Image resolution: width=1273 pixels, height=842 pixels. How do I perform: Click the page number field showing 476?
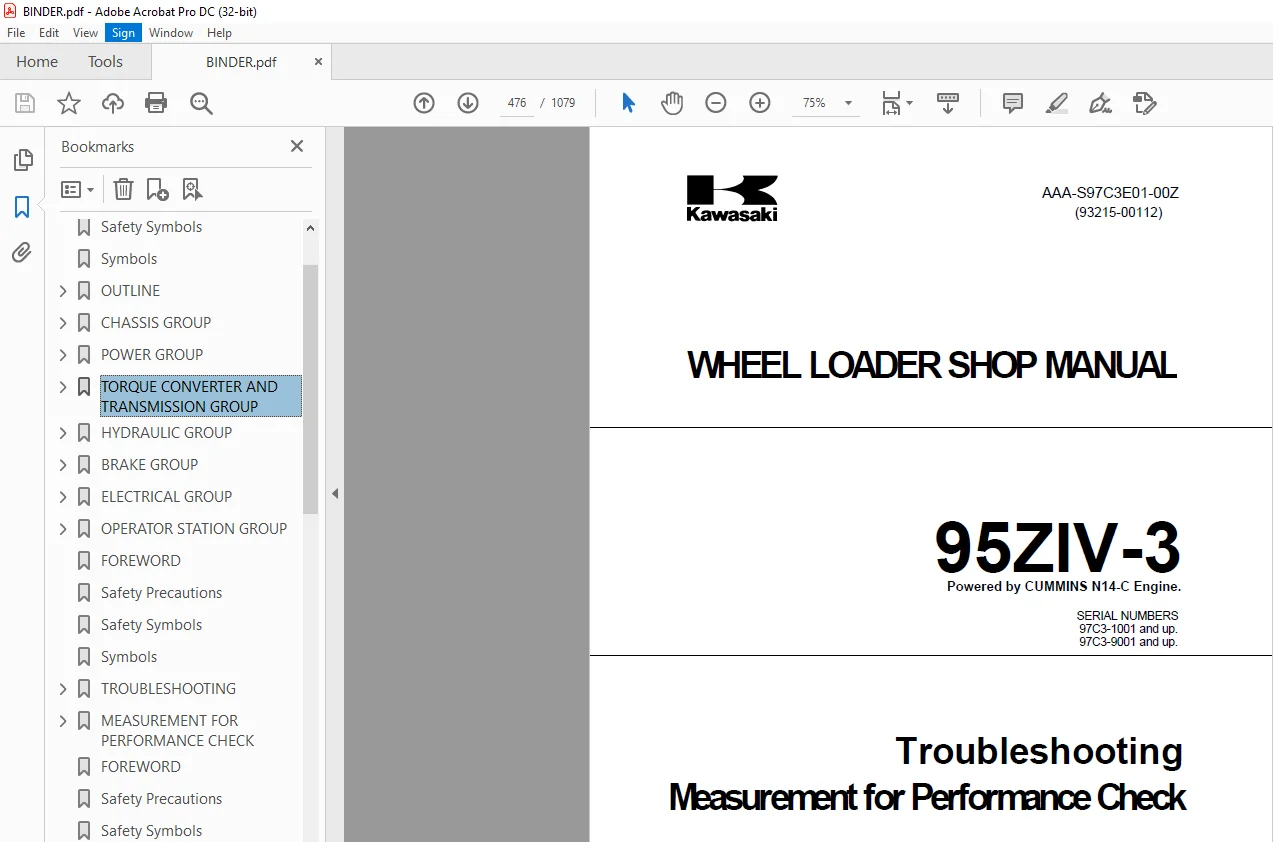(517, 103)
